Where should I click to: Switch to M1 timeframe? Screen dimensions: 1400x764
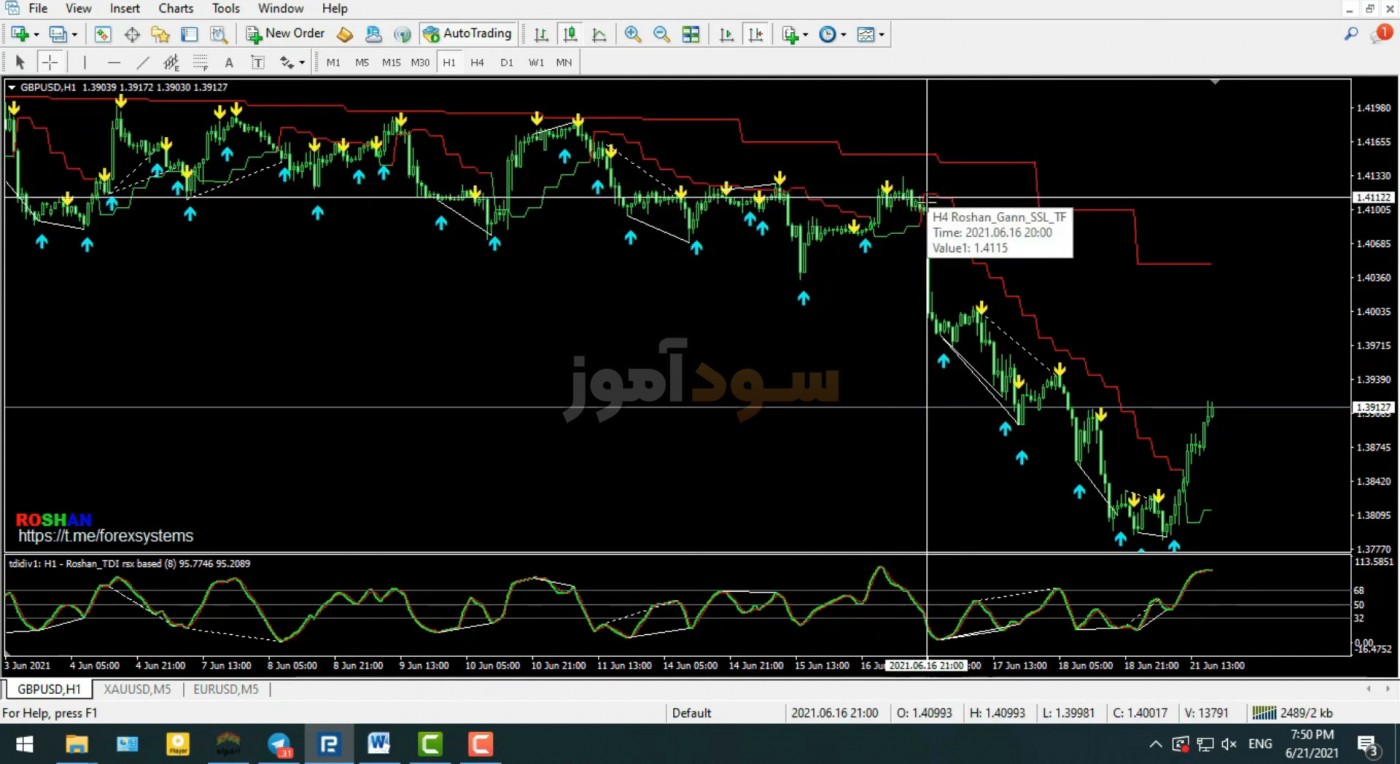tap(333, 62)
